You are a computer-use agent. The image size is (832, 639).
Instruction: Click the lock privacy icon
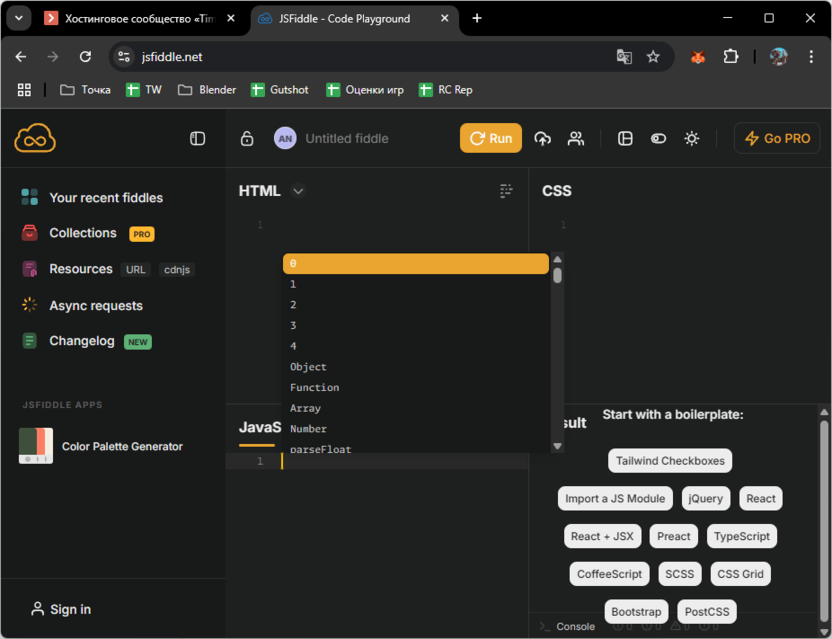[x=247, y=139]
